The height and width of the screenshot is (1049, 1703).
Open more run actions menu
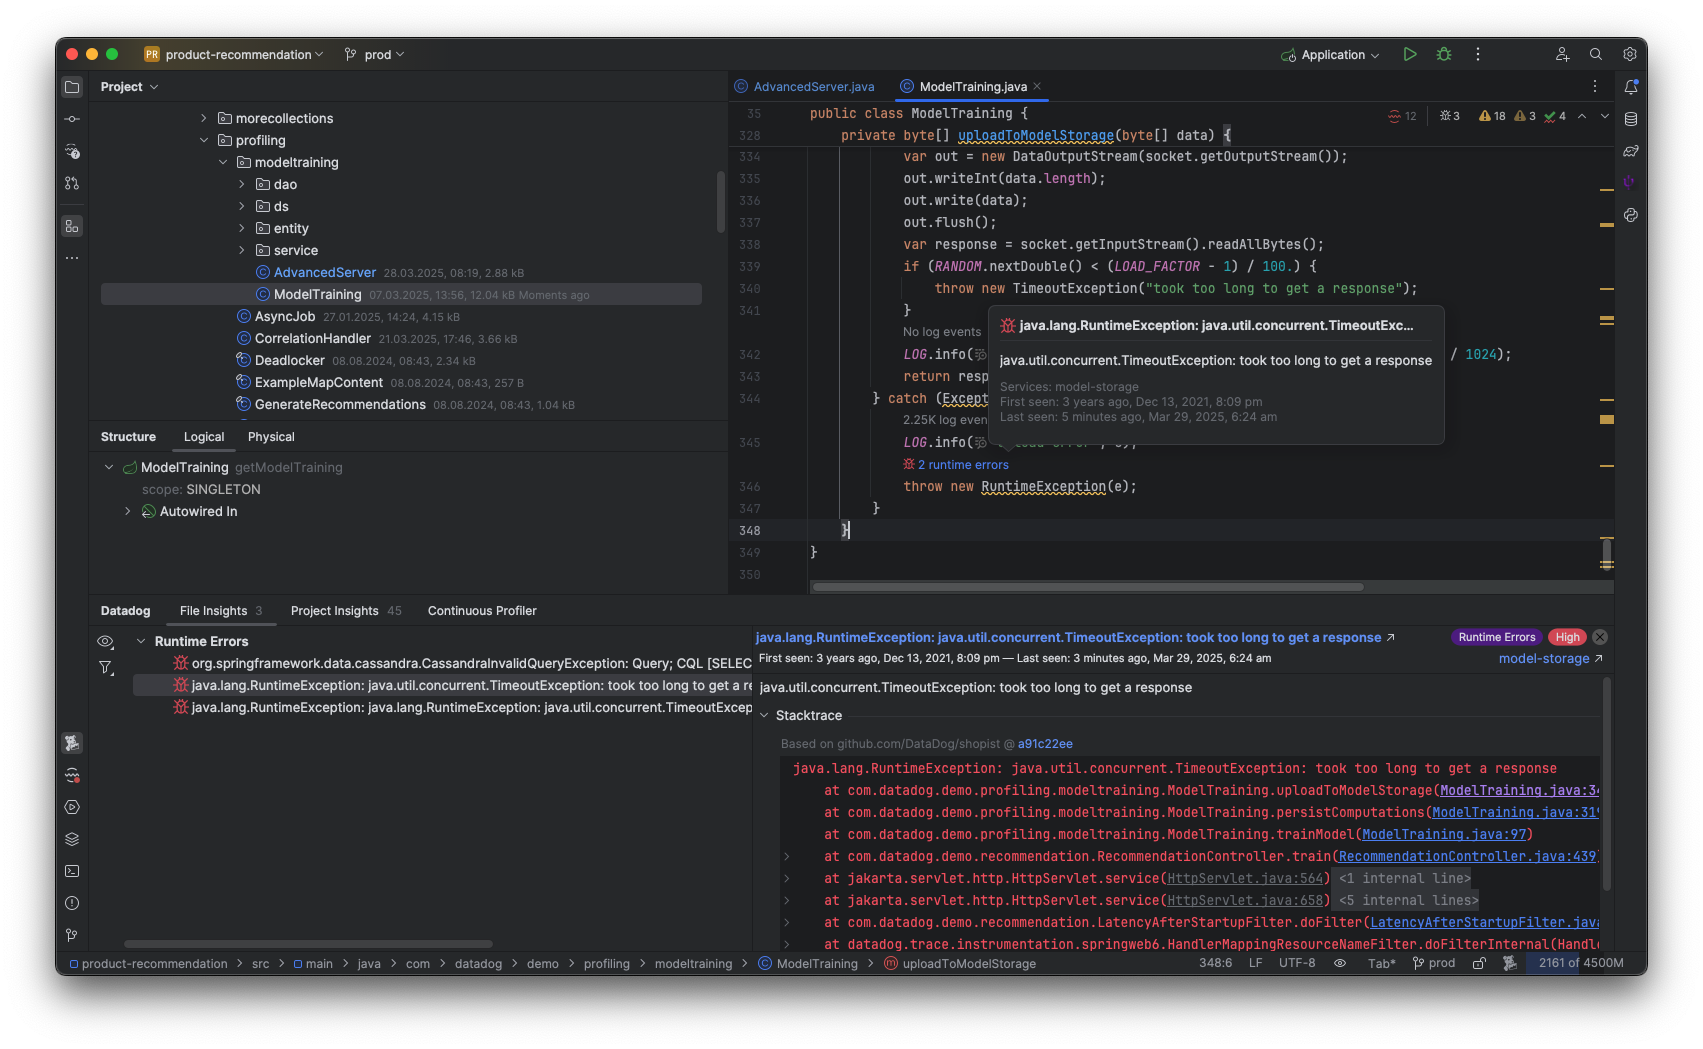(1478, 54)
